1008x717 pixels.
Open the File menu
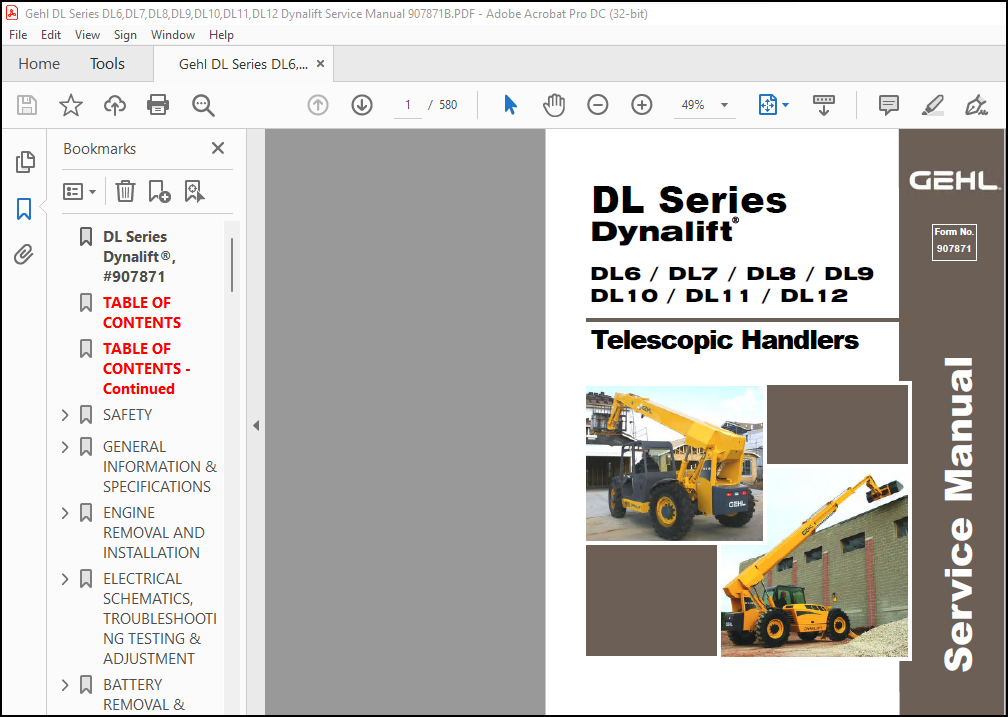click(18, 35)
